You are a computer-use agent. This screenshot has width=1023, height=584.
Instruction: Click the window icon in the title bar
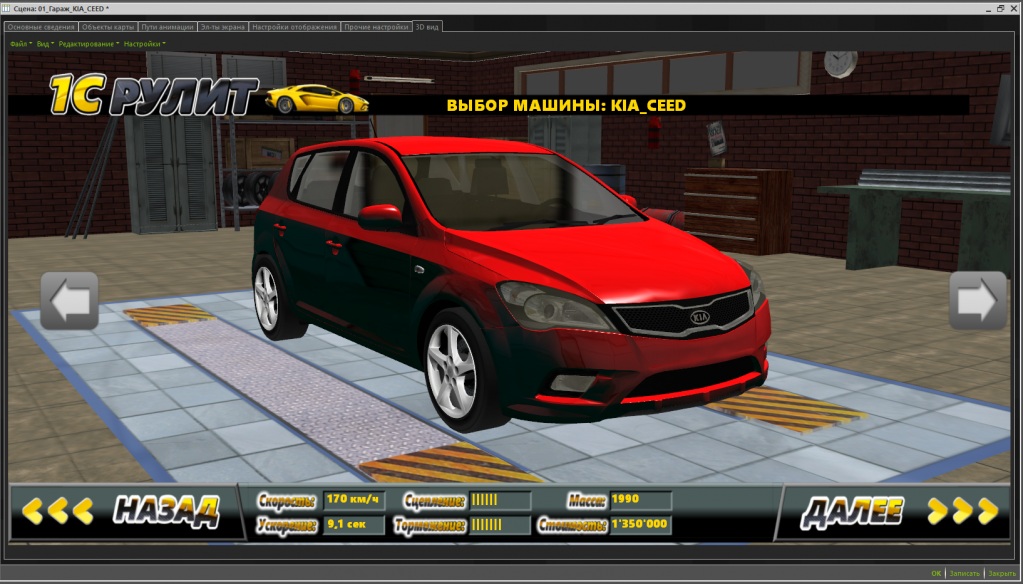click(x=6, y=8)
